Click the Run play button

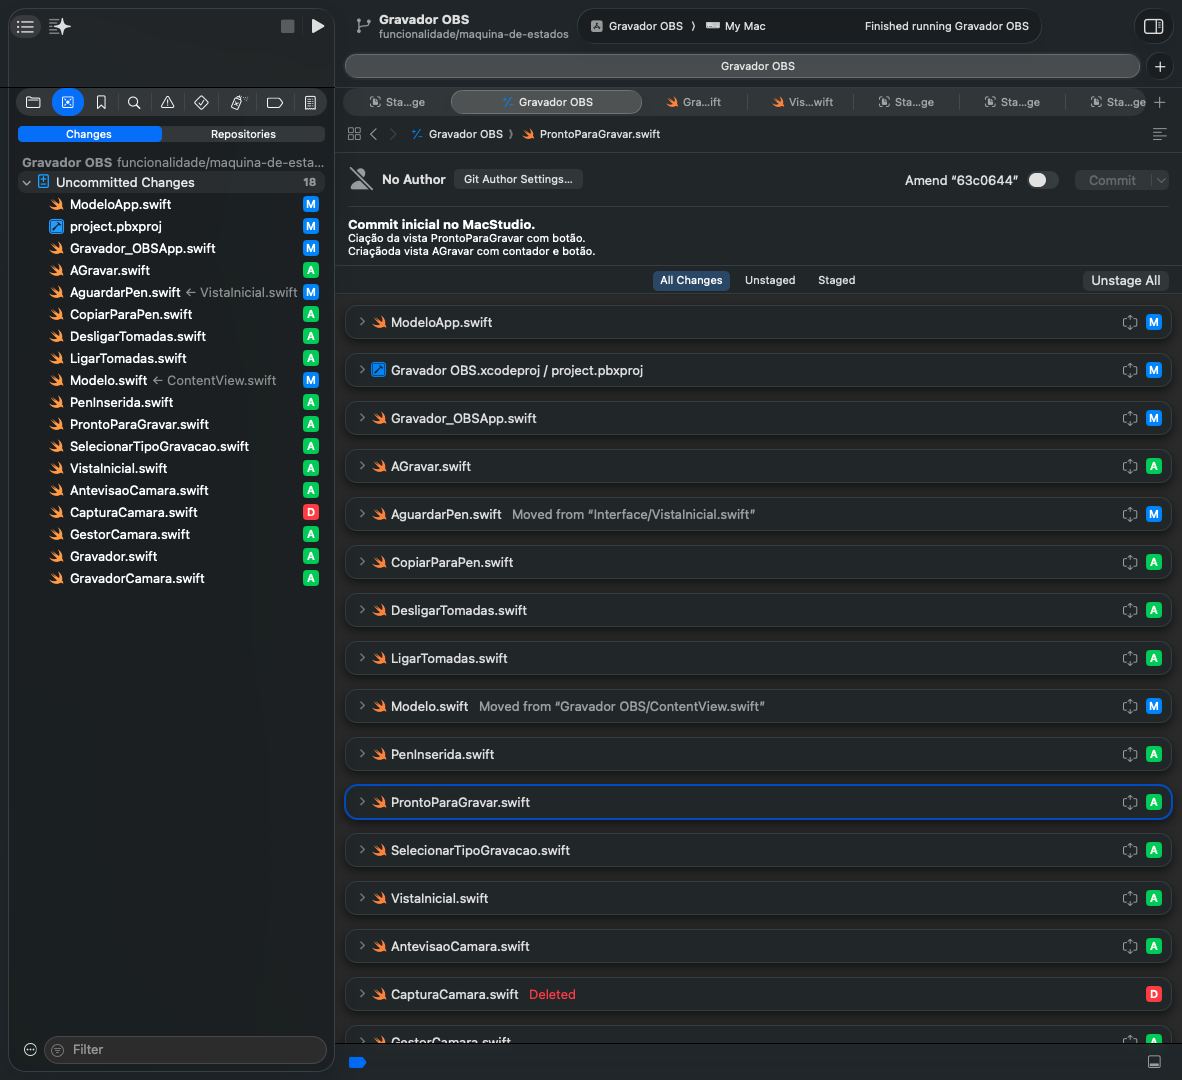click(x=317, y=26)
